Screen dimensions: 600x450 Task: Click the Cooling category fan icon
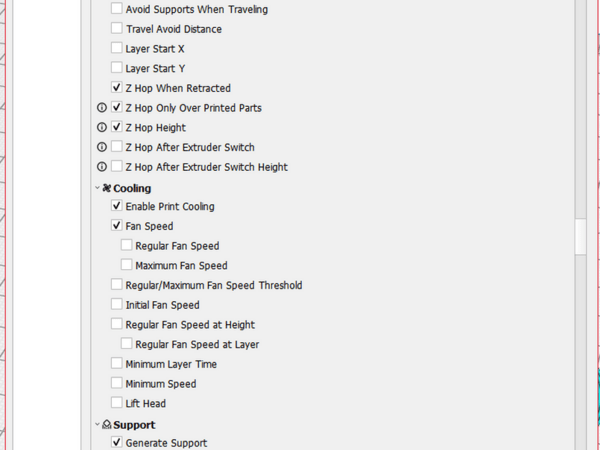[106, 188]
